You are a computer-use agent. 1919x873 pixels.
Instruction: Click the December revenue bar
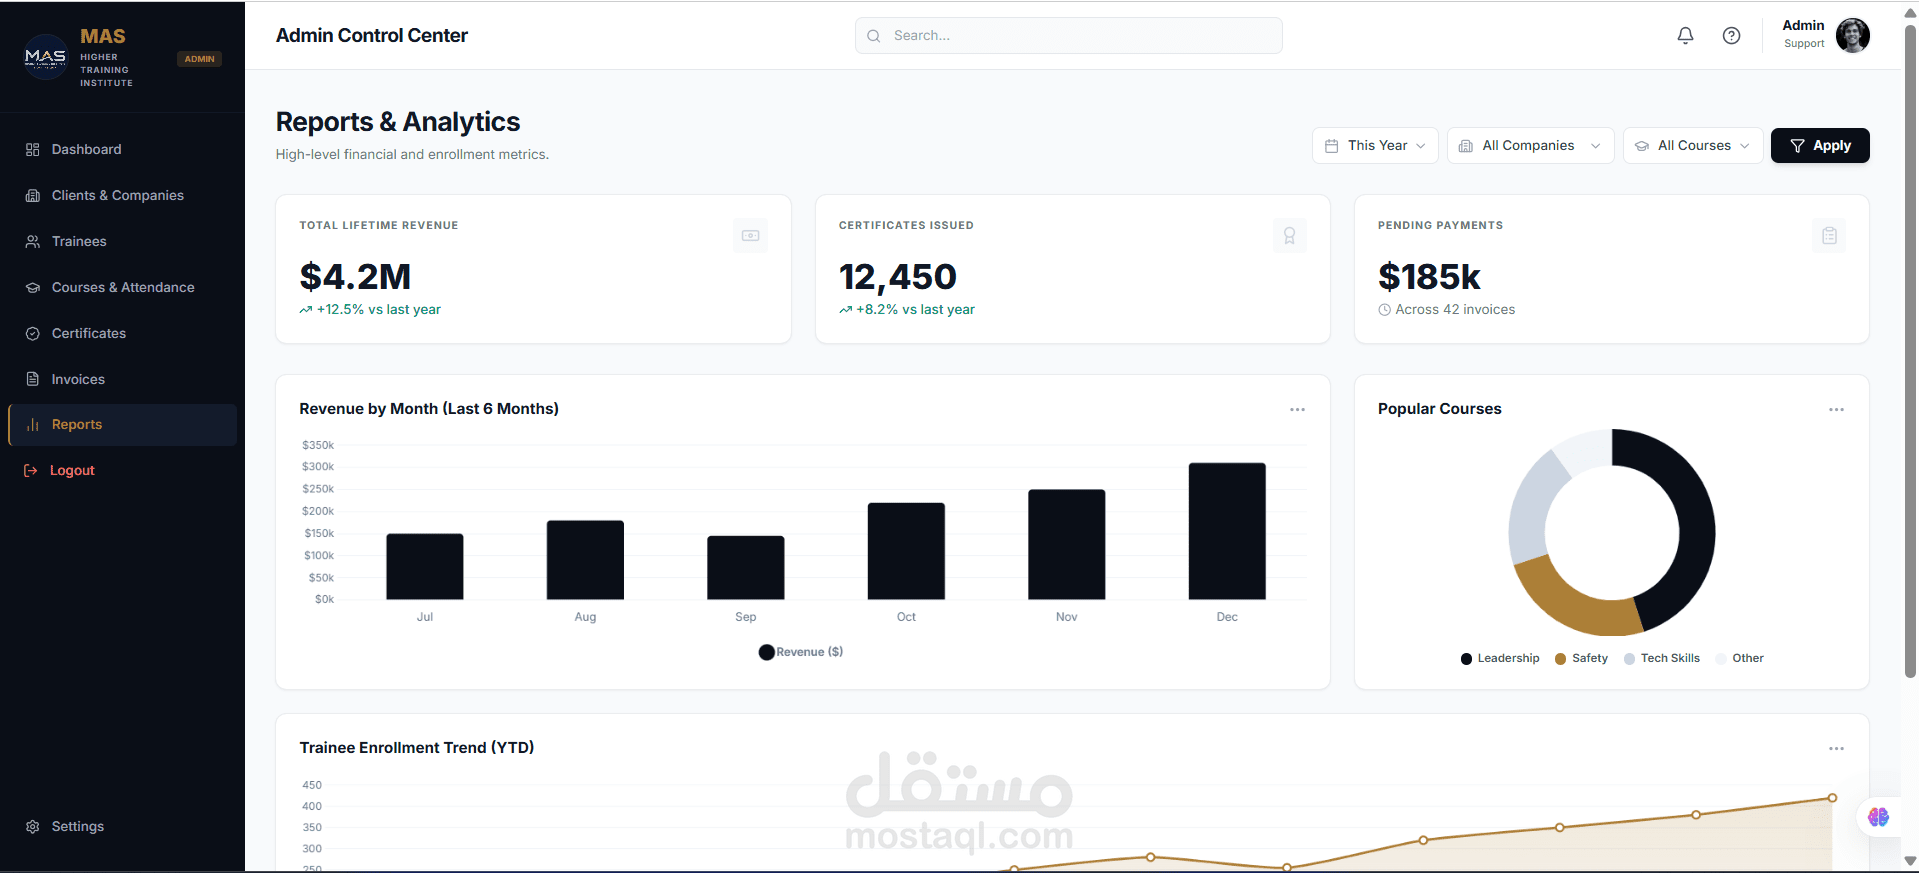pyautogui.click(x=1227, y=531)
